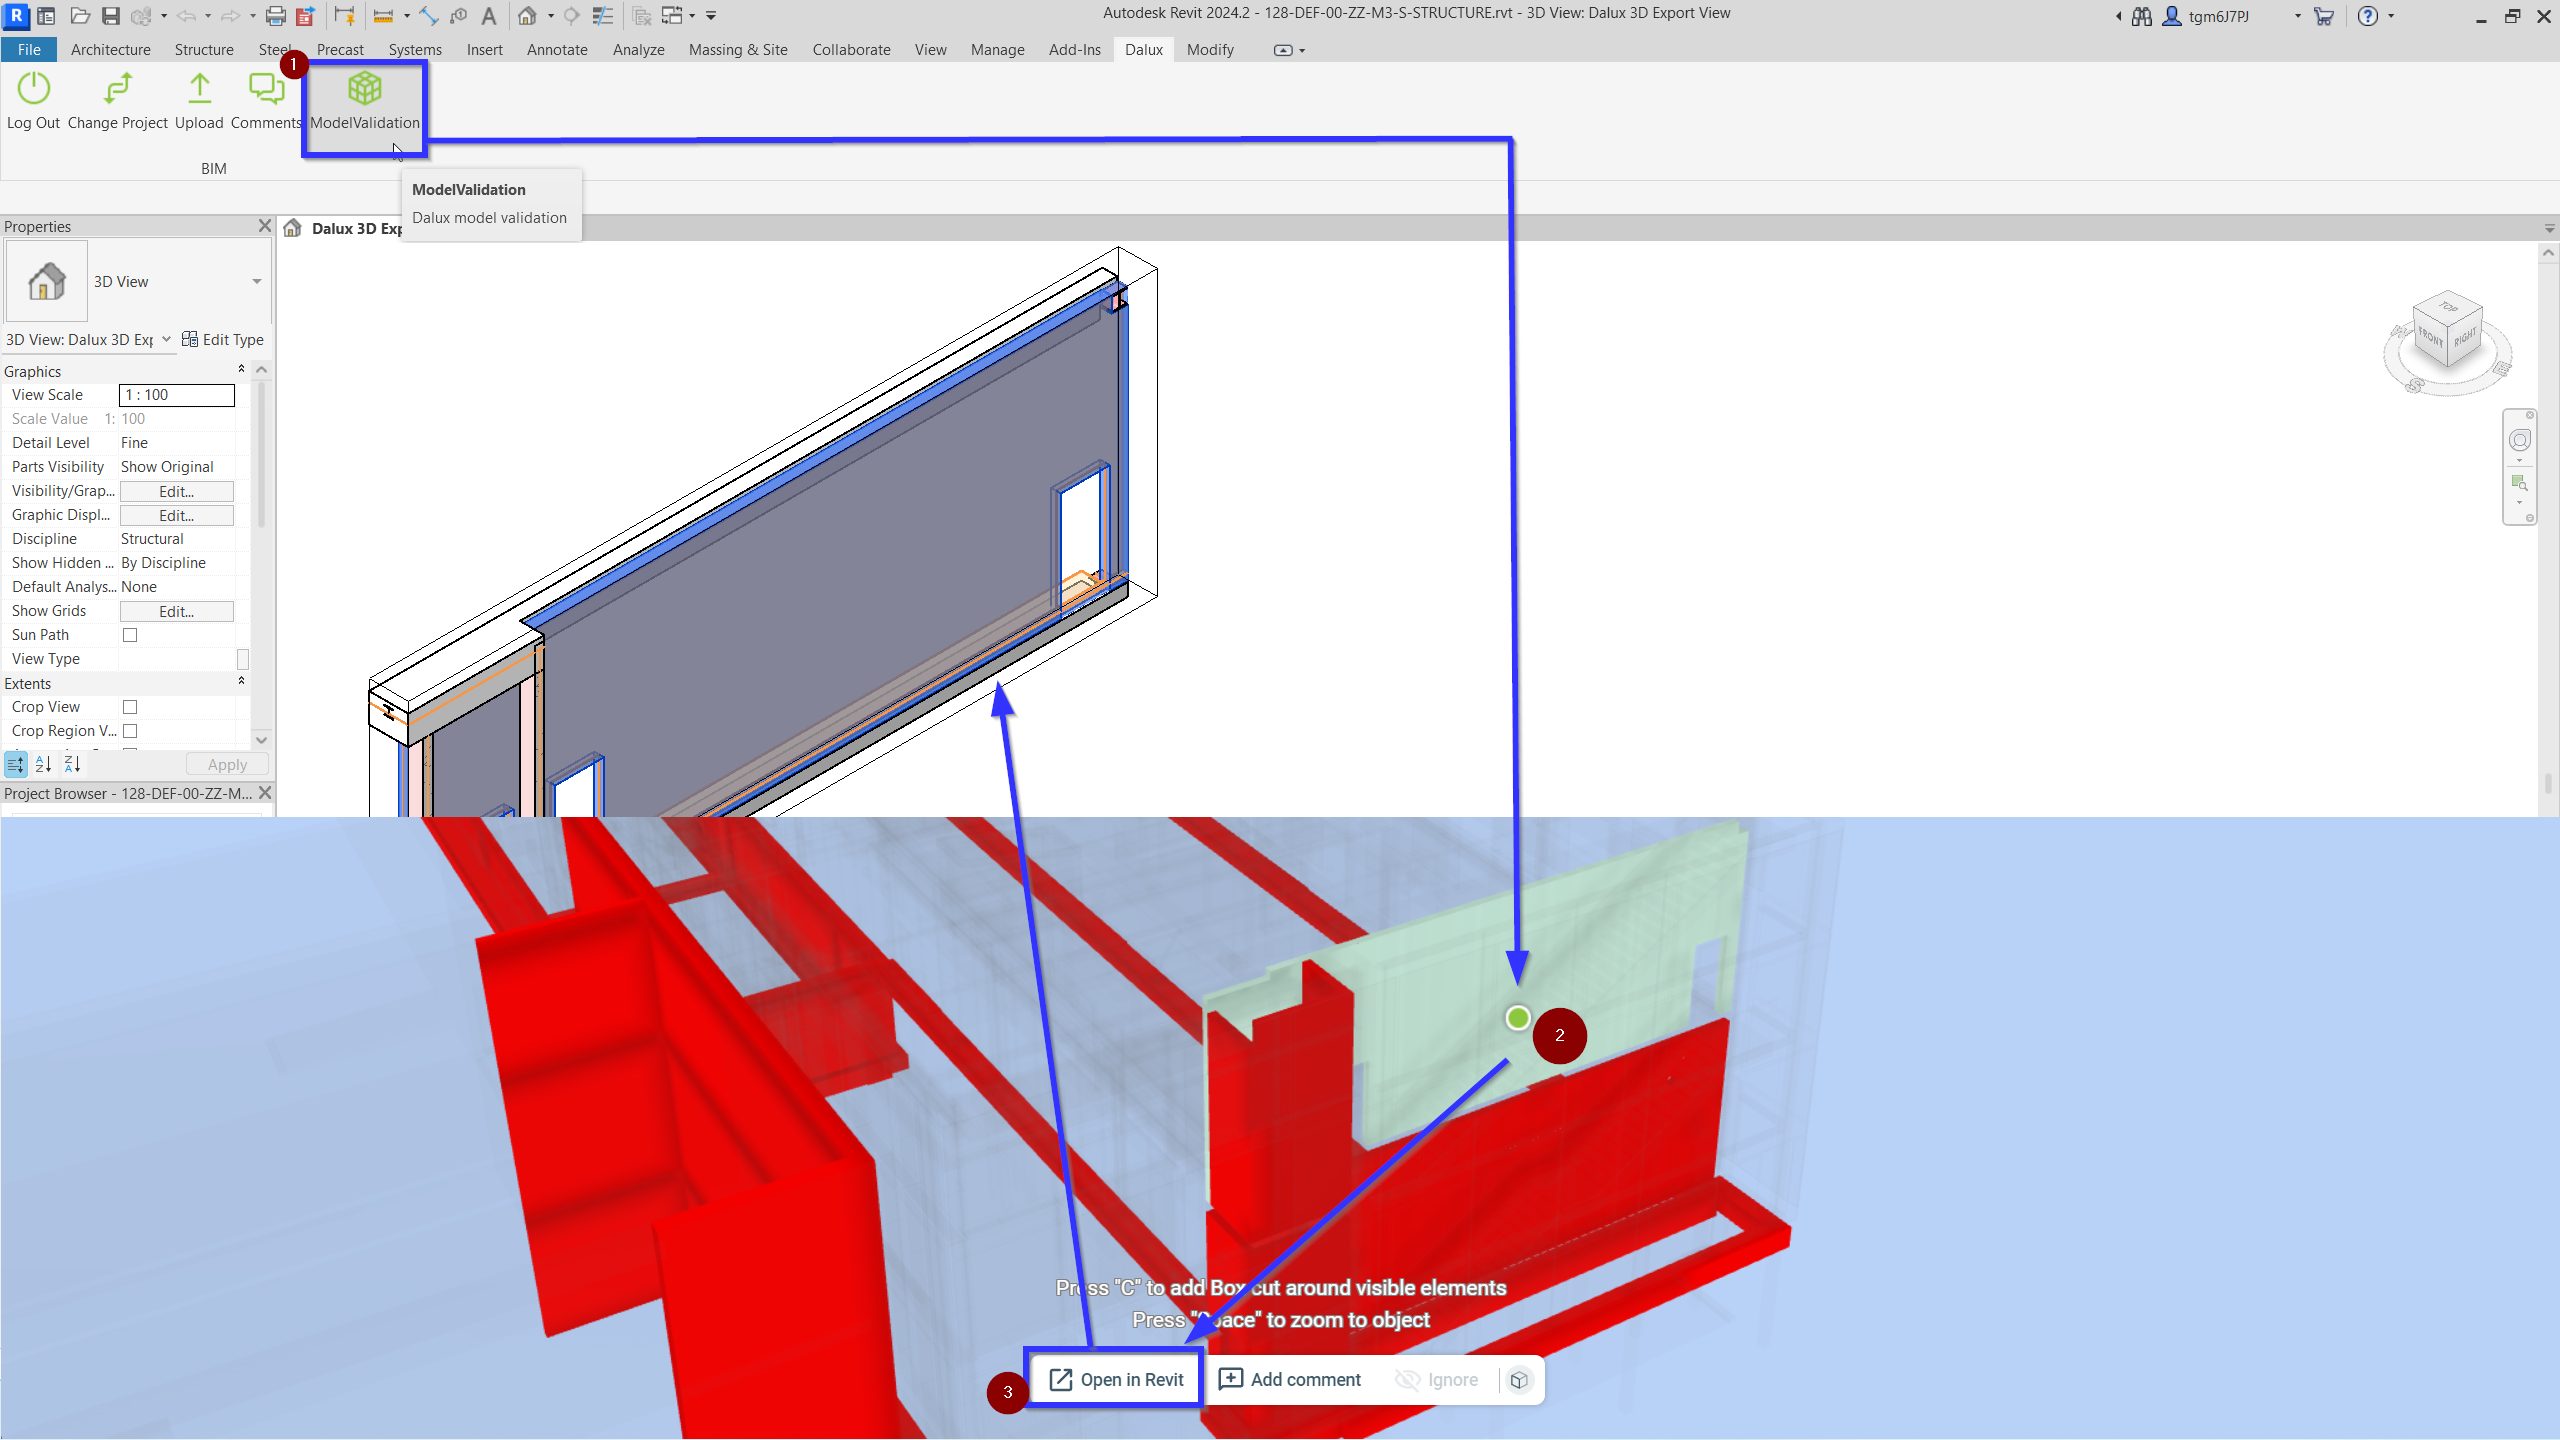Click the Save icon in quick access toolbar
Image resolution: width=2560 pixels, height=1440 pixels.
click(111, 16)
